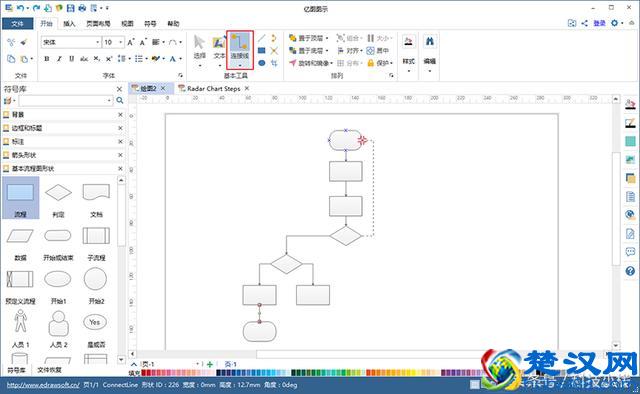Close the 箭头形状 library category
640x394 pixels.
[120, 155]
